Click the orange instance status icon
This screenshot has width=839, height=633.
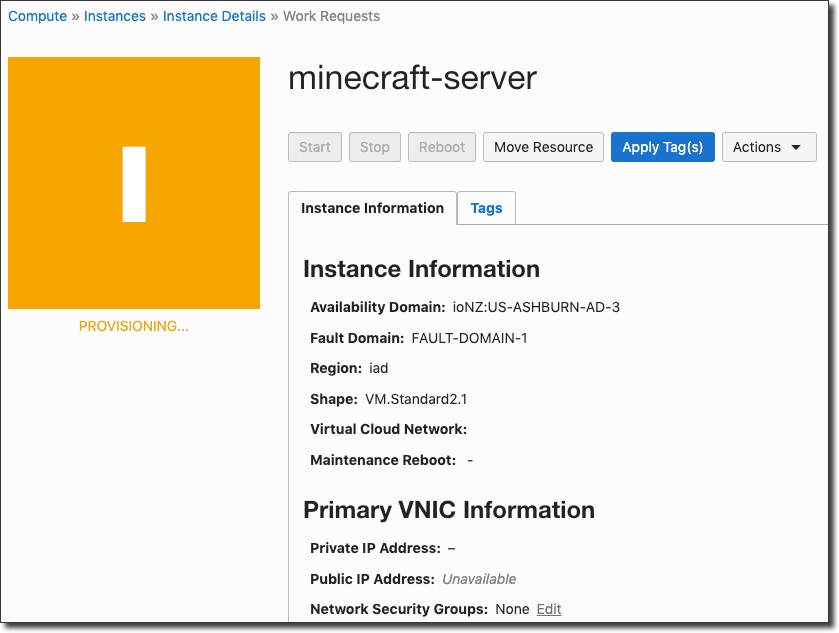point(134,183)
